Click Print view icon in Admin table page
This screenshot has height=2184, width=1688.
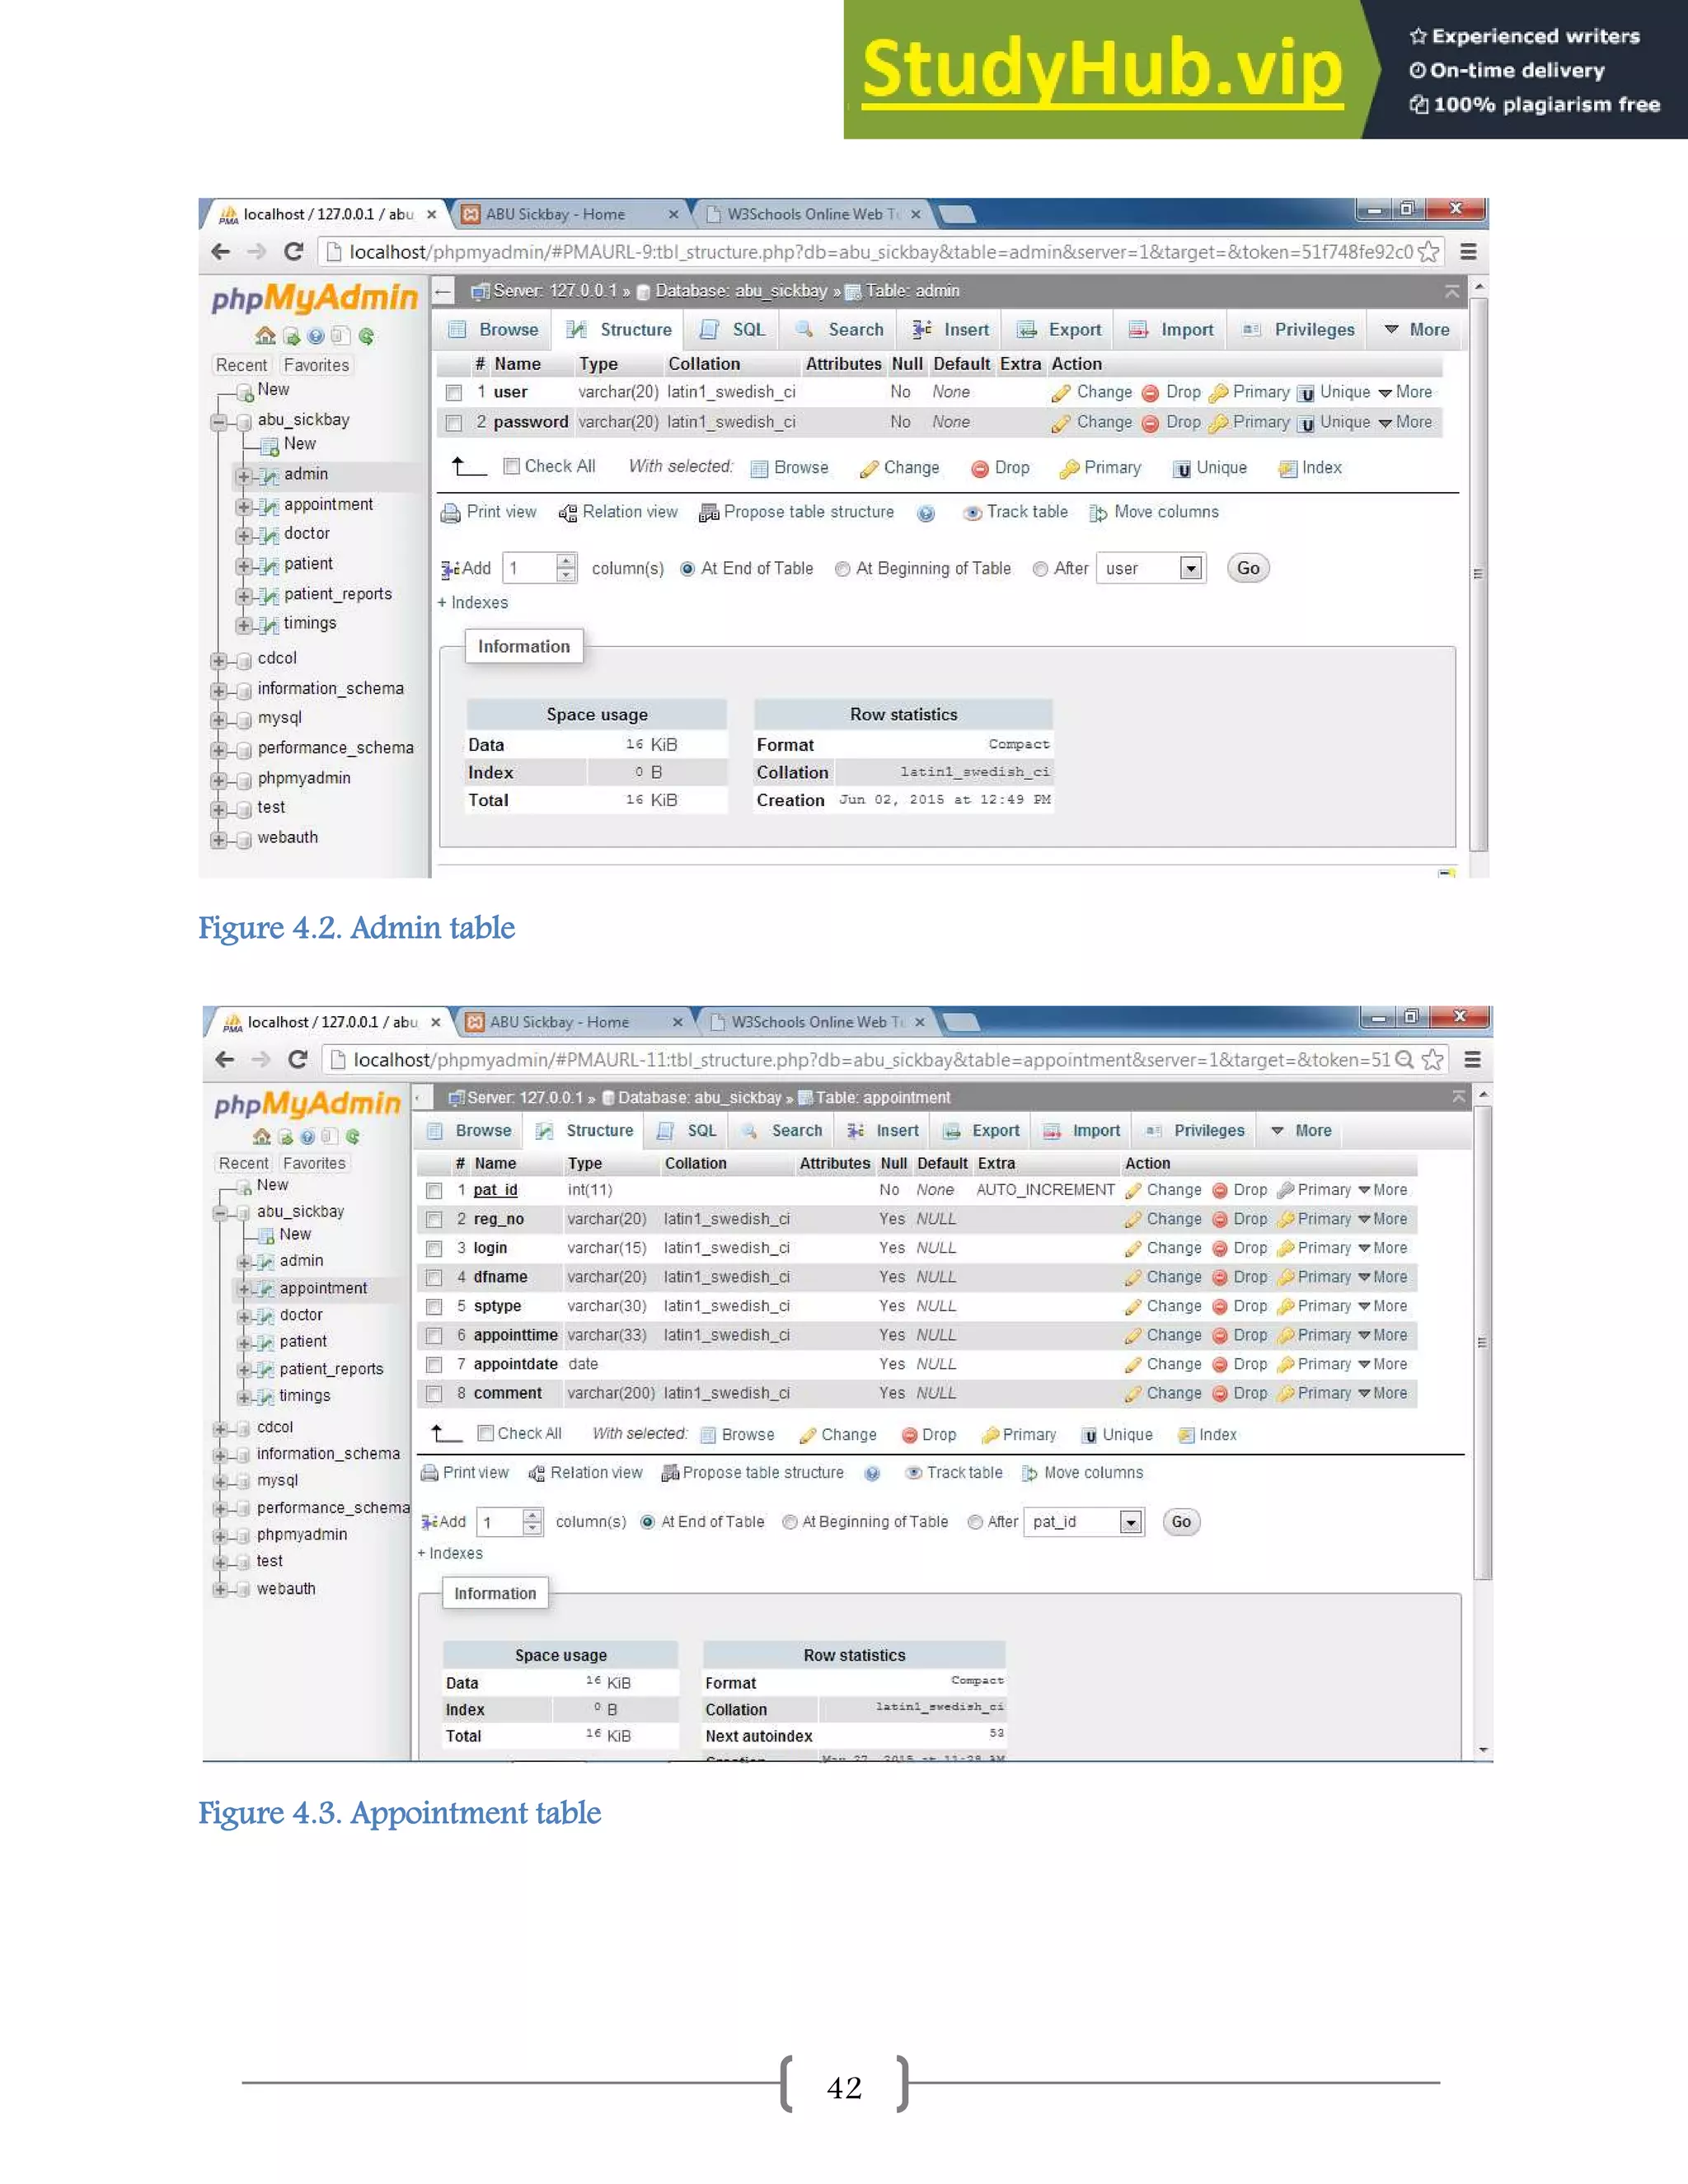coord(451,513)
